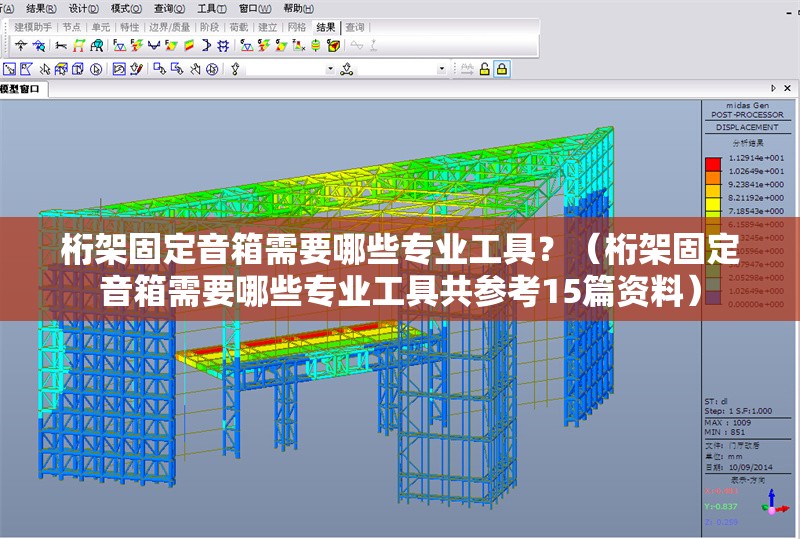Activate Unselect Window tool
The height and width of the screenshot is (539, 800).
coord(159,69)
